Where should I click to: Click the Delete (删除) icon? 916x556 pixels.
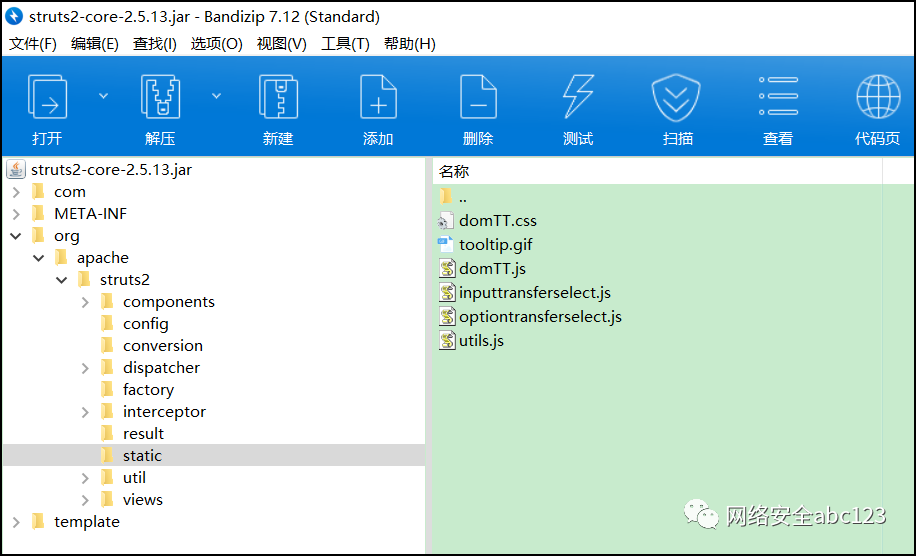[478, 97]
